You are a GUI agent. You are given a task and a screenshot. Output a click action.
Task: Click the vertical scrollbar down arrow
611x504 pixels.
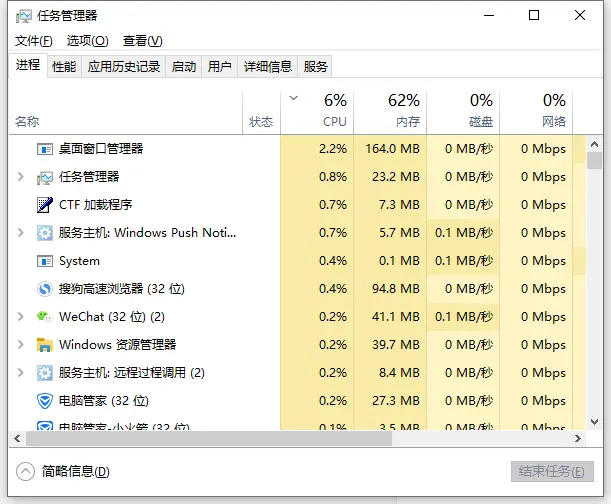click(594, 422)
